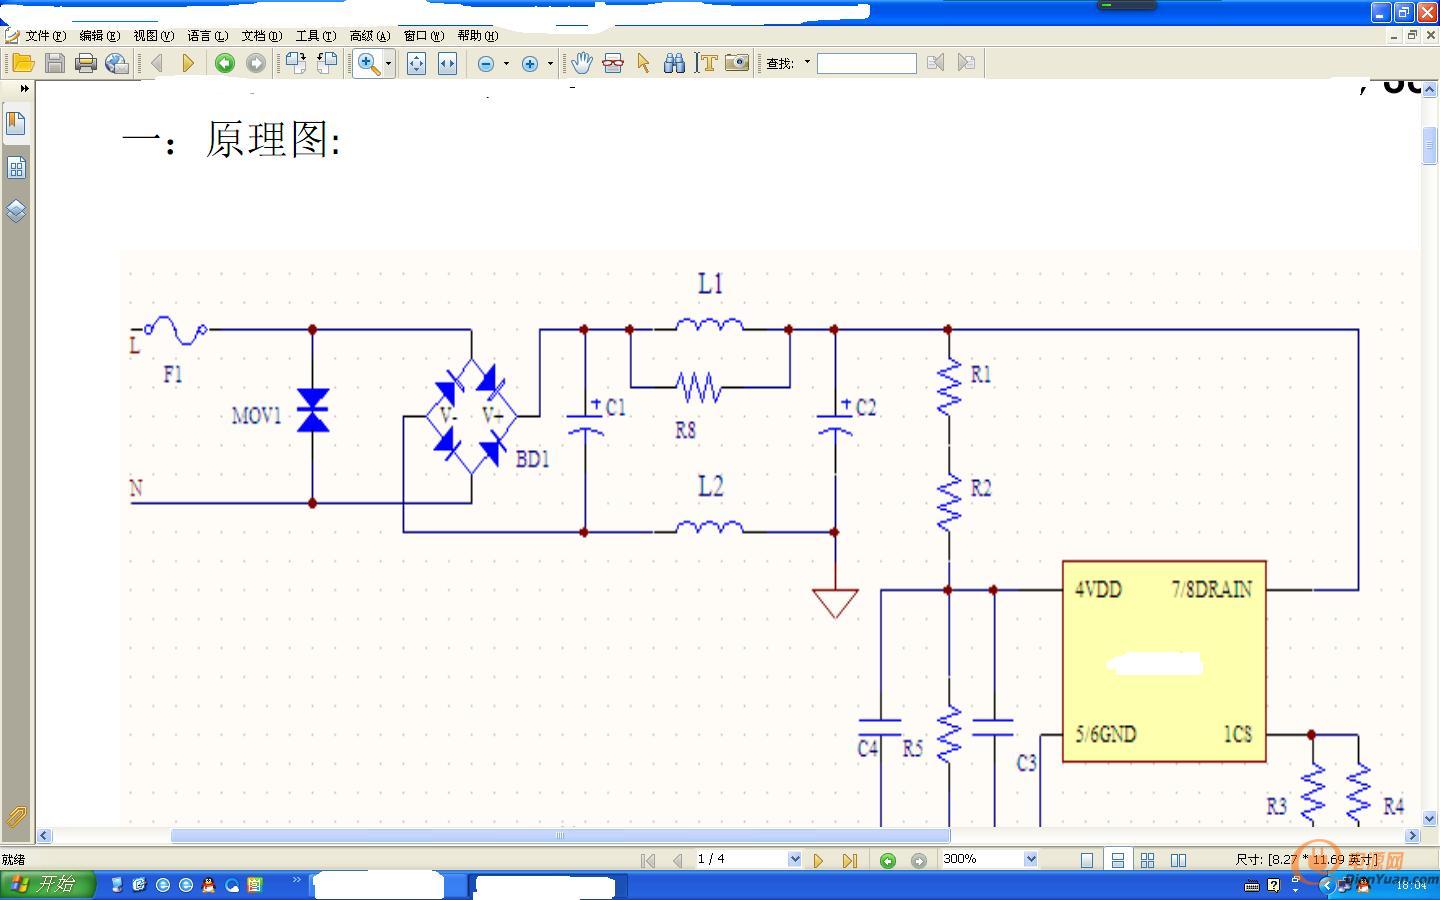Click the Print icon in toolbar
Screen dimensions: 1440x900
86,64
